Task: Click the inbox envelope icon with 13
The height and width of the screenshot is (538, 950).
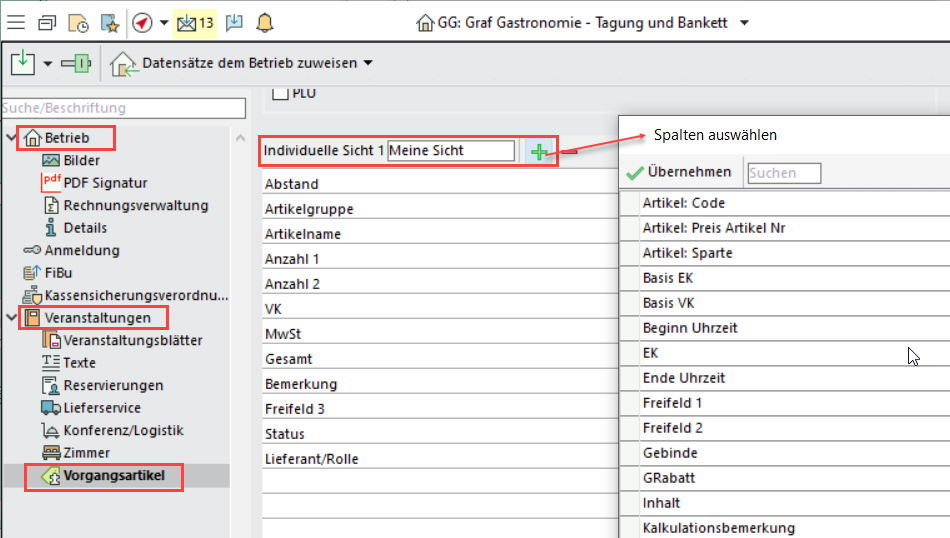Action: coord(193,22)
